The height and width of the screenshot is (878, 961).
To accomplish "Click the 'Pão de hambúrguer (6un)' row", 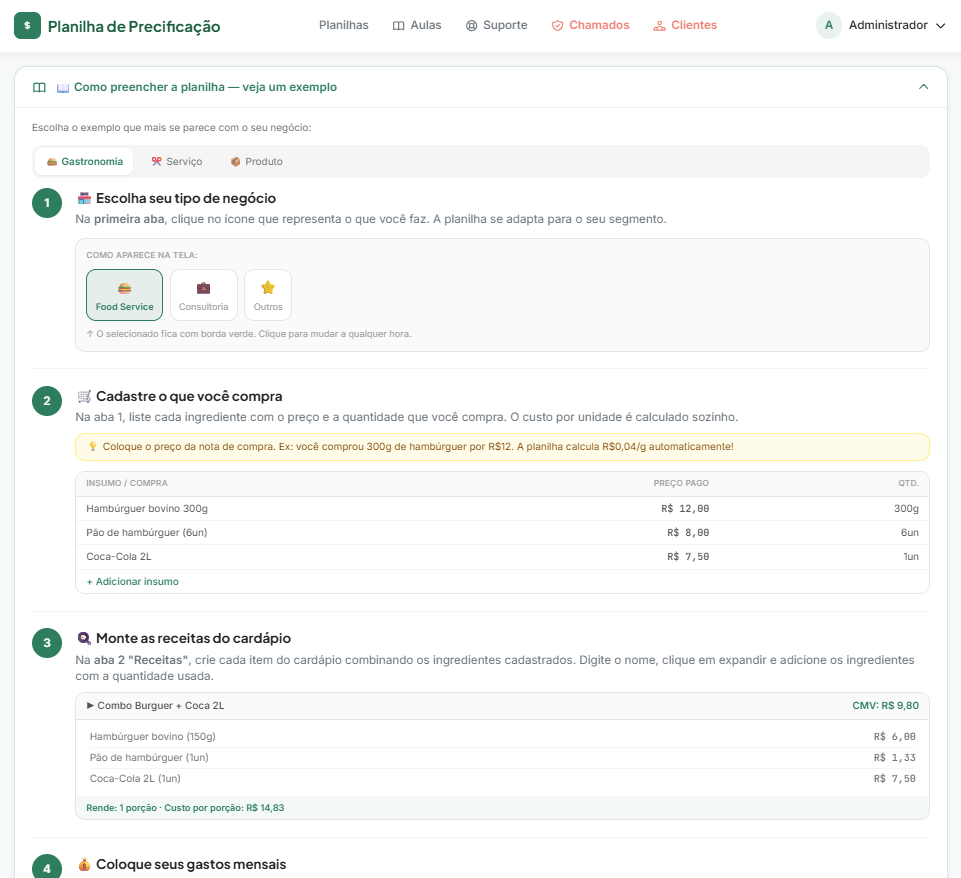I will tap(502, 532).
